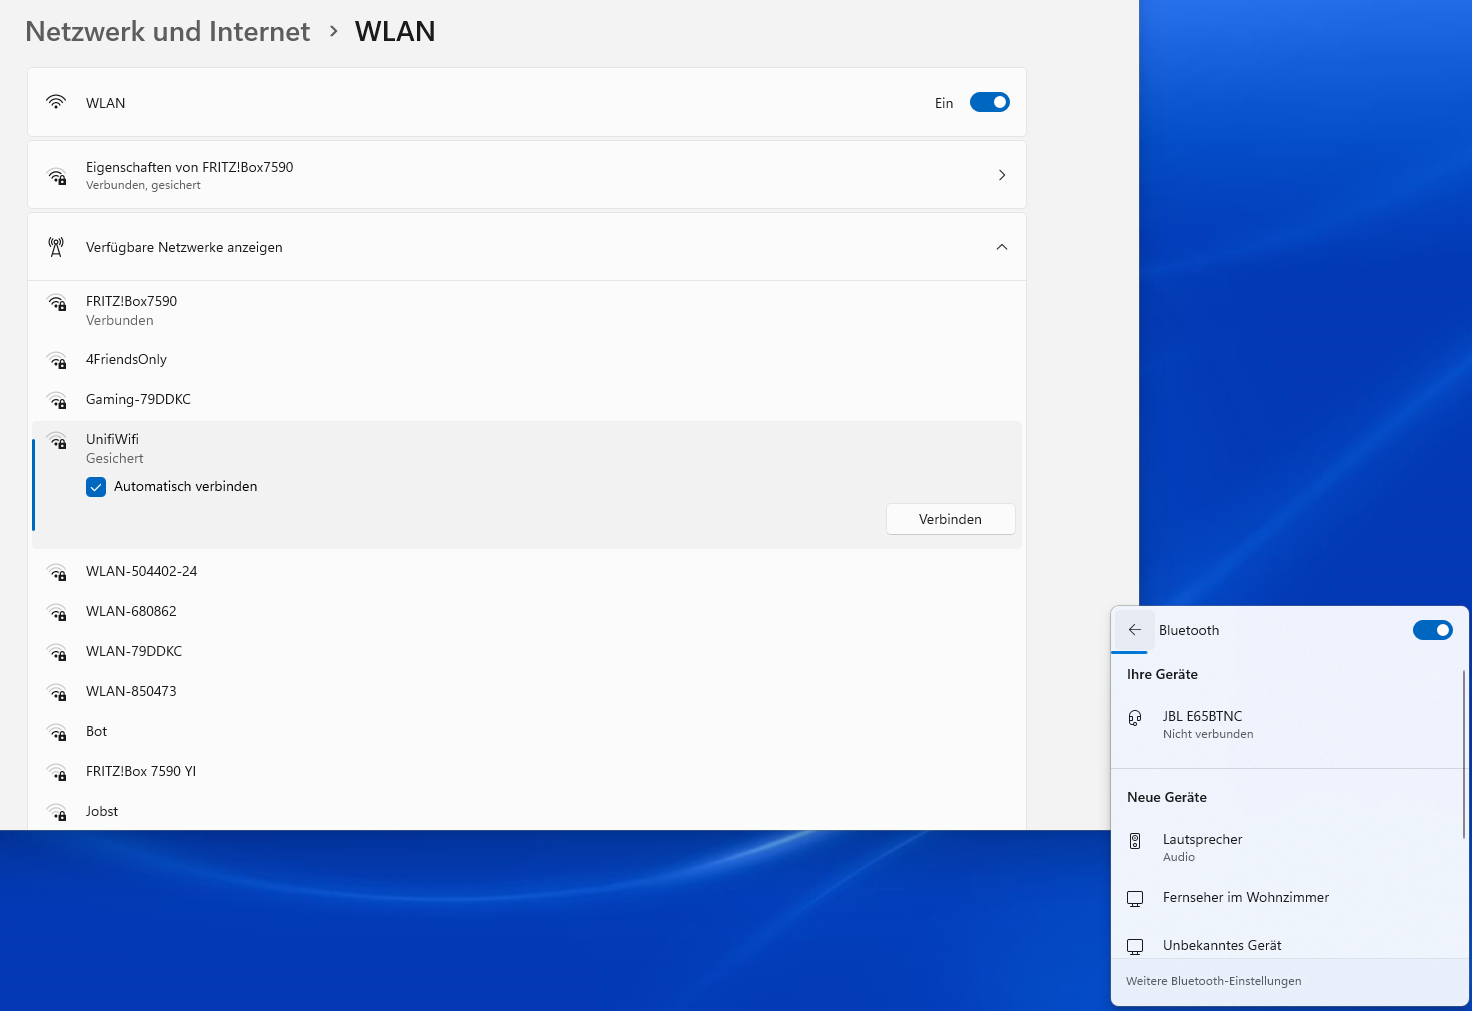Click the Lautsprecher speaker icon
Screen dimensions: 1472x1011
(x=1135, y=841)
